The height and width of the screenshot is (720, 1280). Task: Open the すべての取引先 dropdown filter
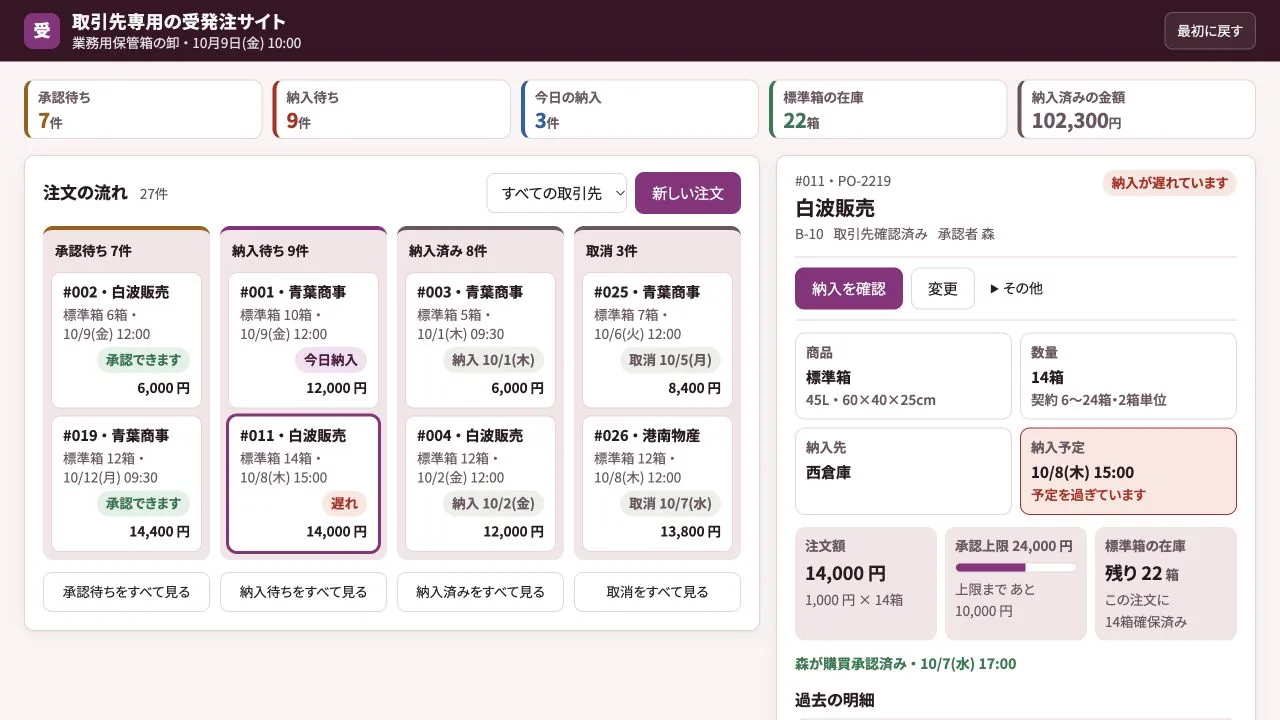point(557,193)
